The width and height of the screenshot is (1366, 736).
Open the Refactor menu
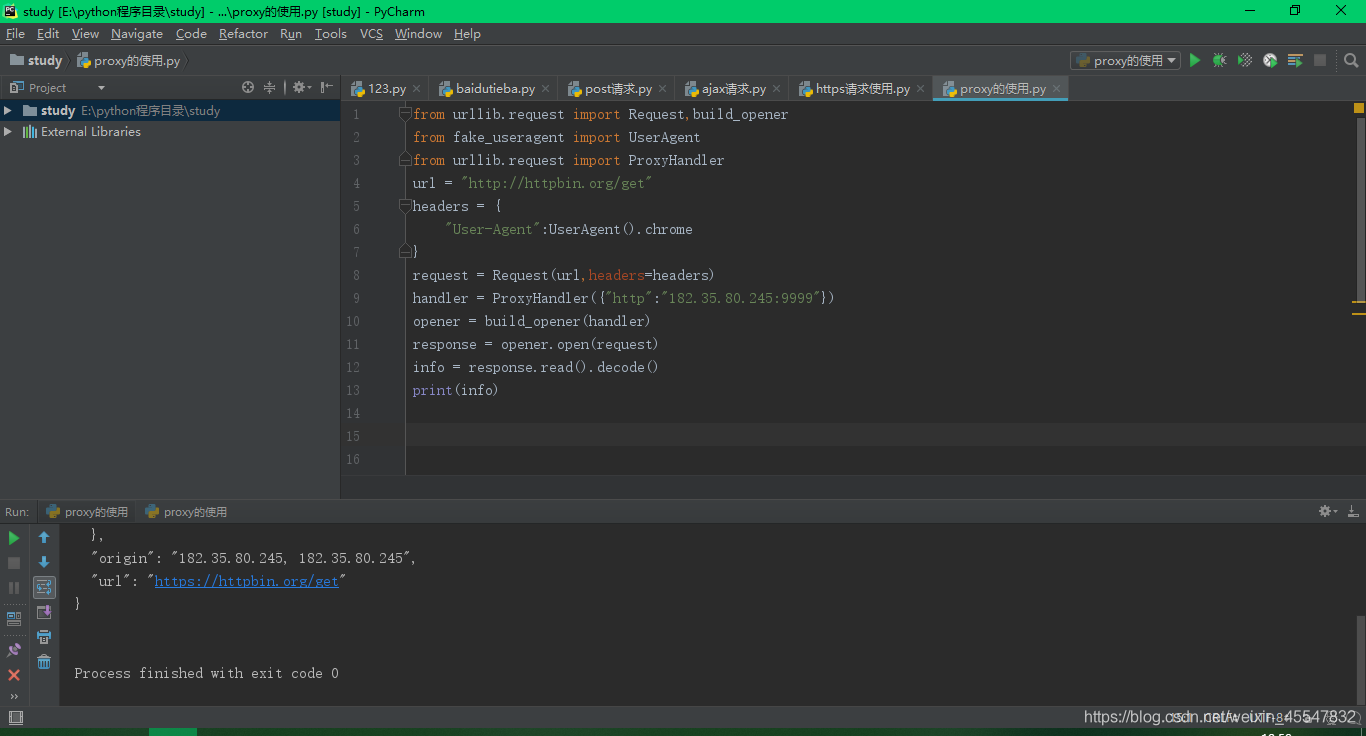pos(243,33)
